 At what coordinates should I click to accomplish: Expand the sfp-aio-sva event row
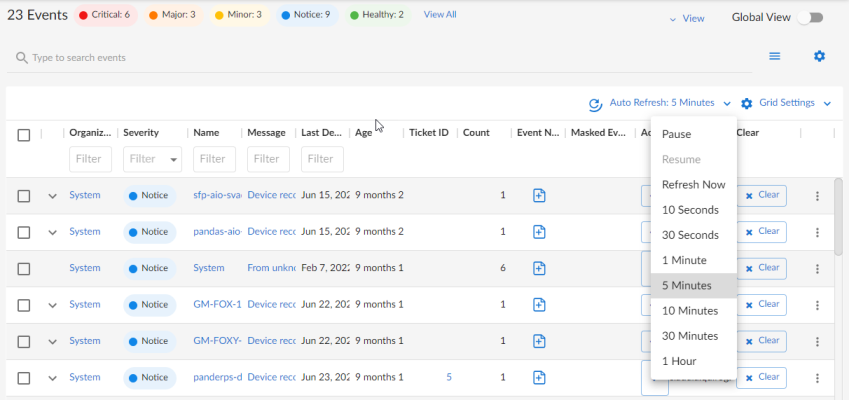point(52,196)
